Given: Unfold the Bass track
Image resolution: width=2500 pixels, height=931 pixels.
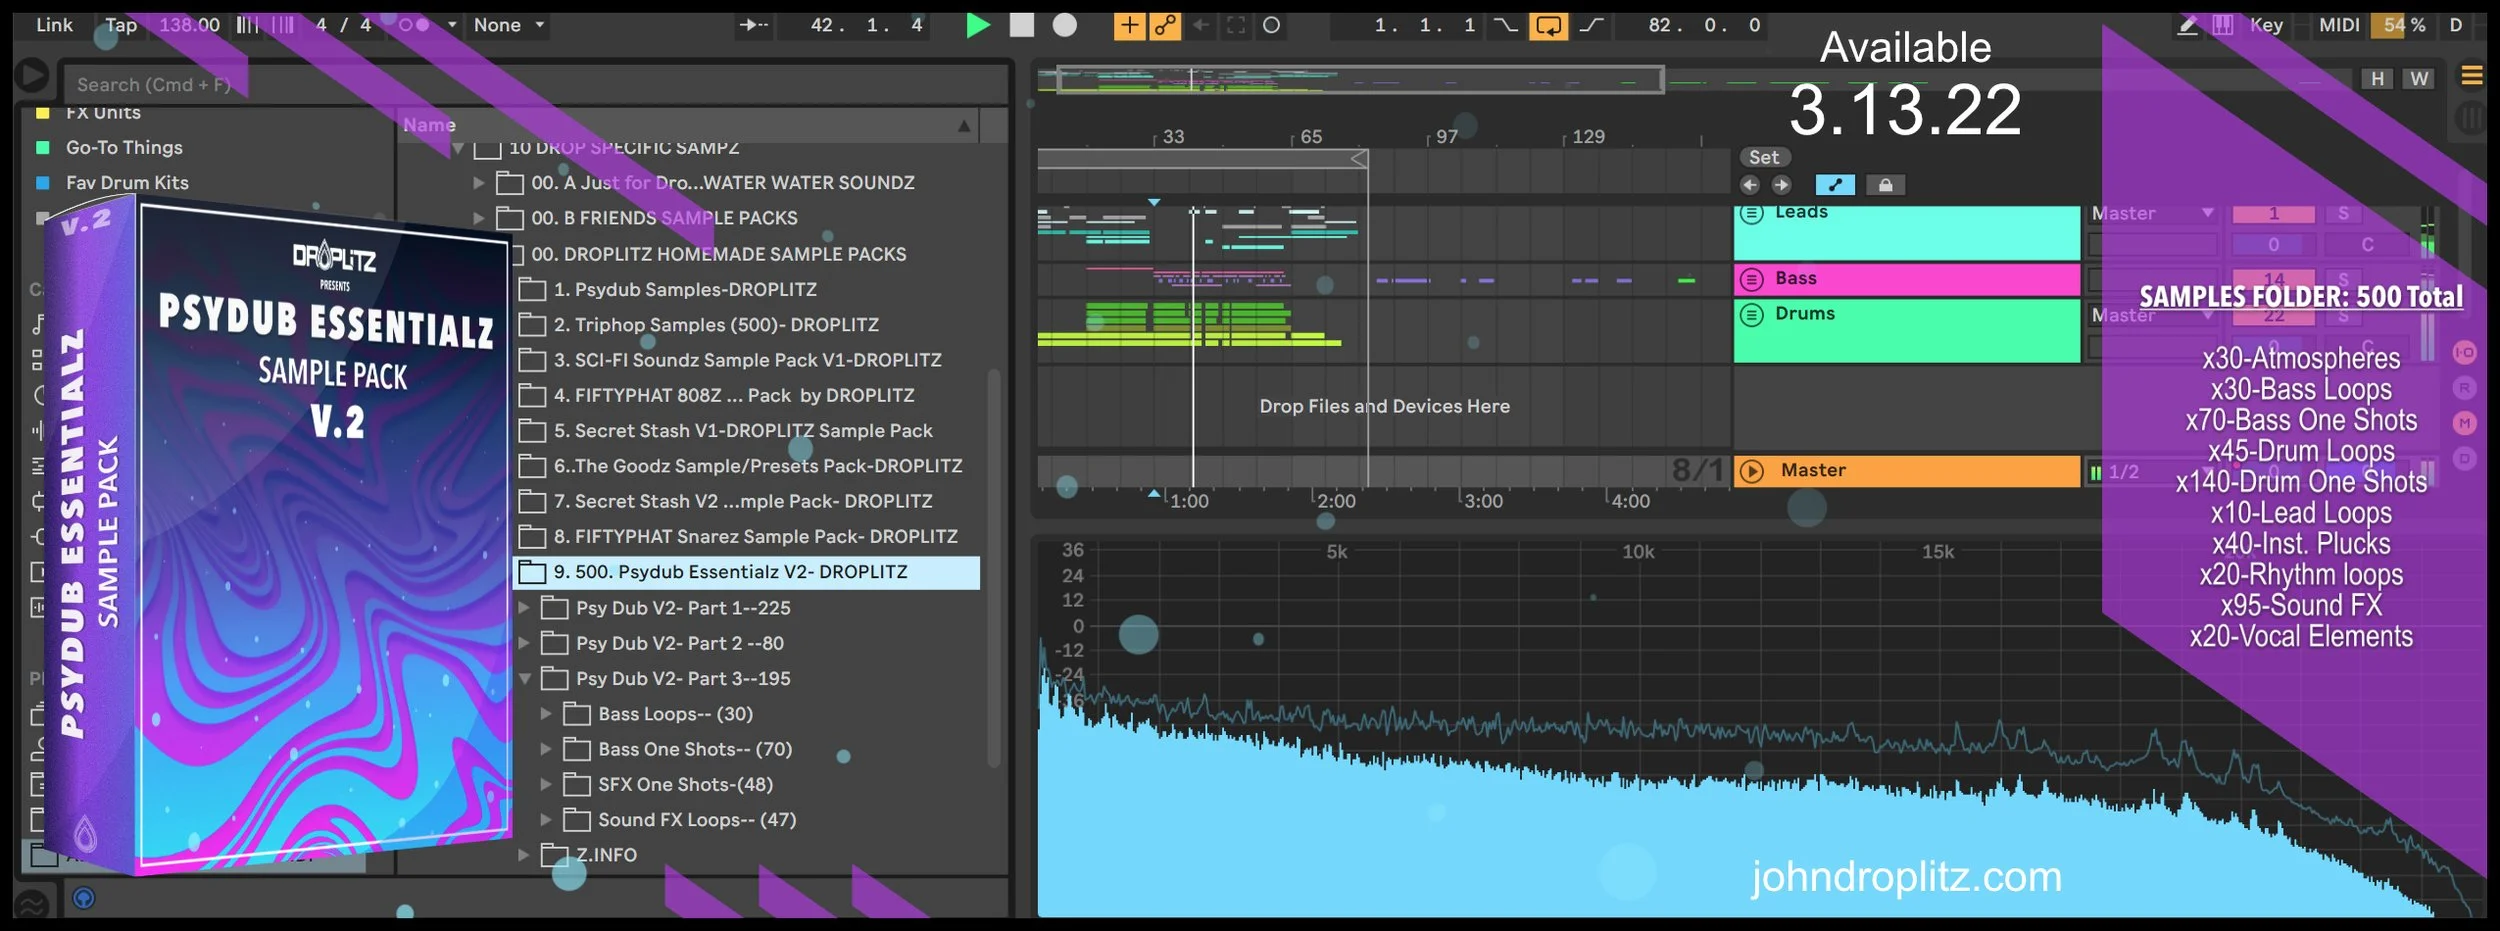Looking at the screenshot, I should [1751, 279].
